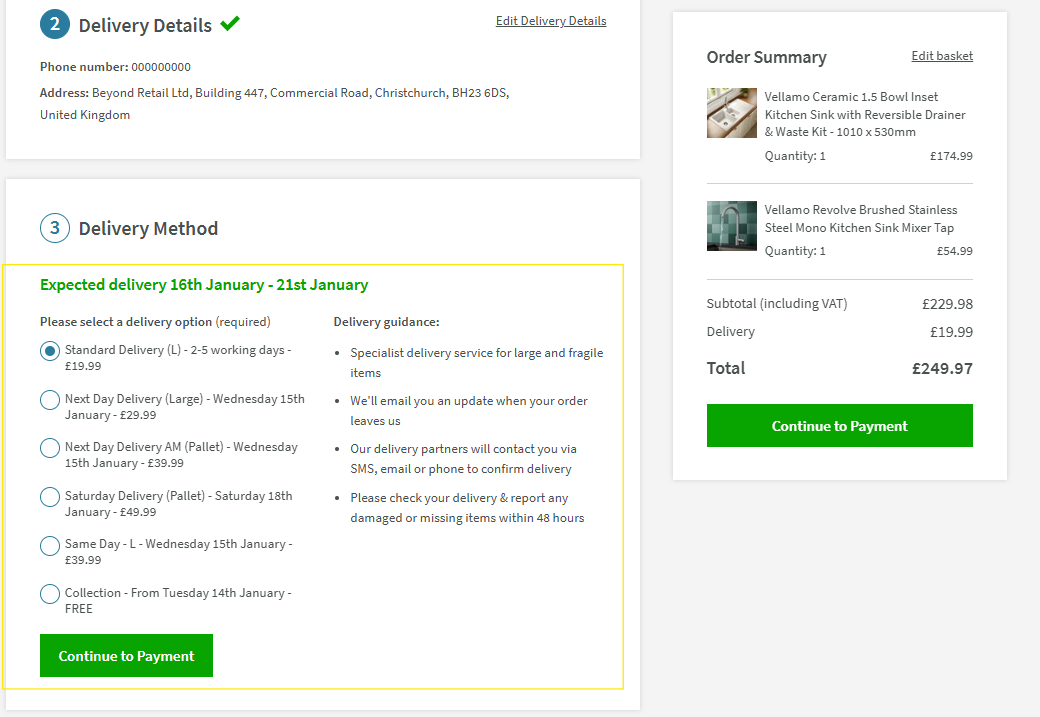Choose Same Day - L delivery
The image size is (1040, 717).
coord(50,545)
